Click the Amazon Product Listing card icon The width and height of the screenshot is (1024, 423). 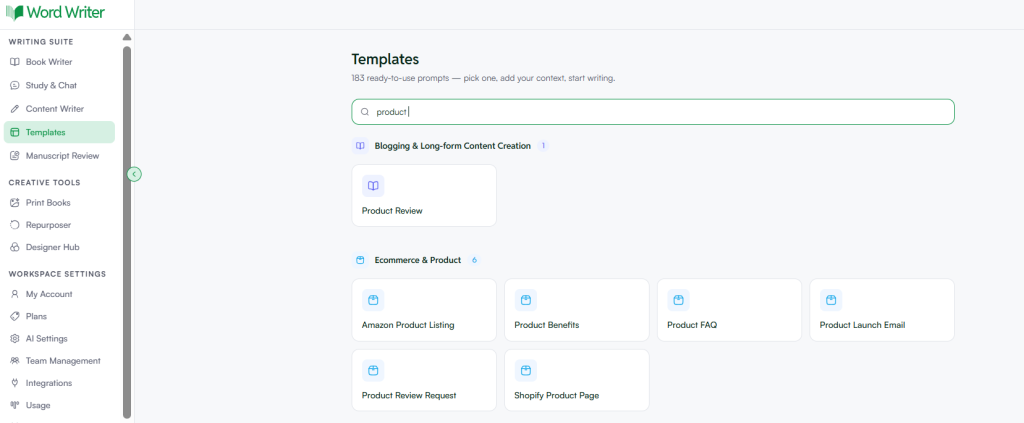pyautogui.click(x=373, y=300)
